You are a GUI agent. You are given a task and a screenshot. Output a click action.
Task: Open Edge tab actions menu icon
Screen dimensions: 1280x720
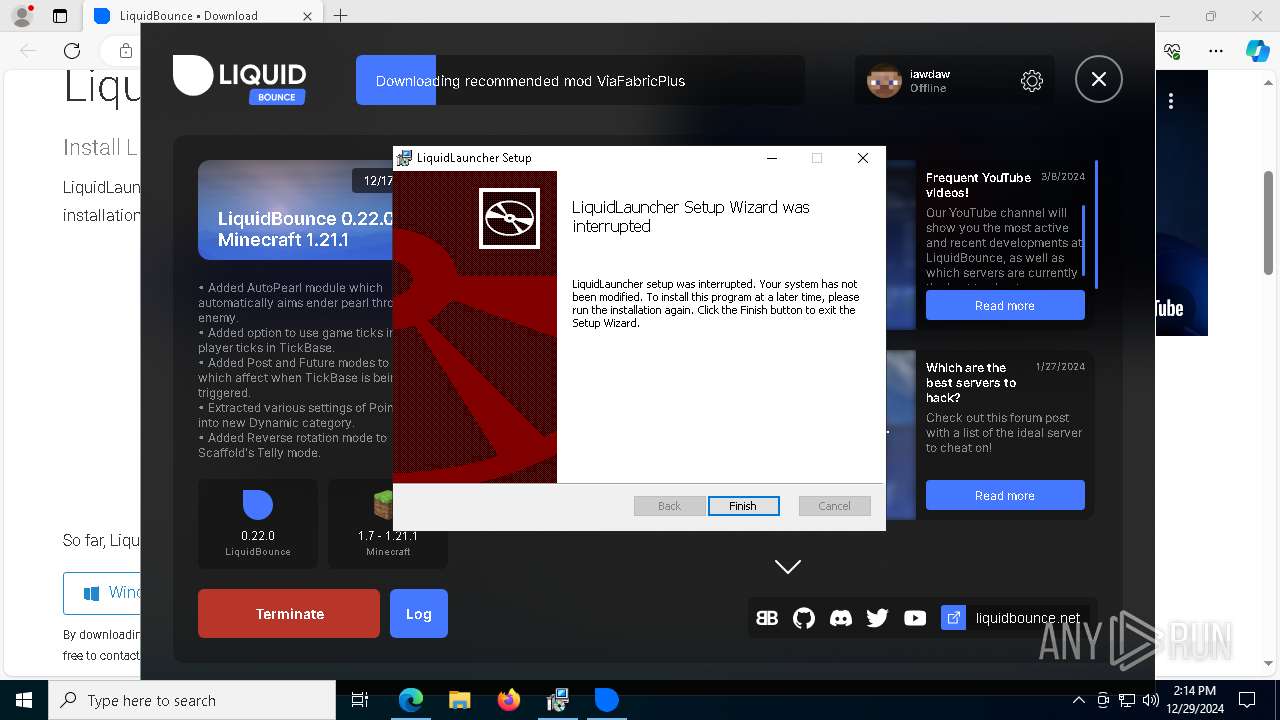pyautogui.click(x=60, y=15)
